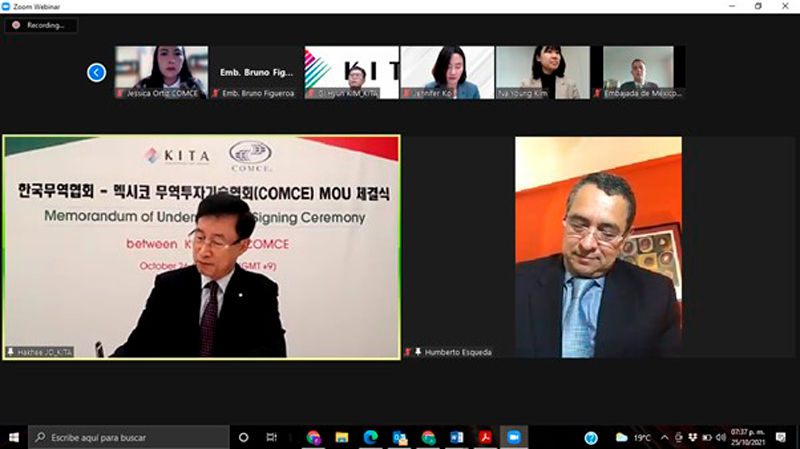Click the Humberto Esqueda name label
The image size is (800, 449).
[x=458, y=352]
